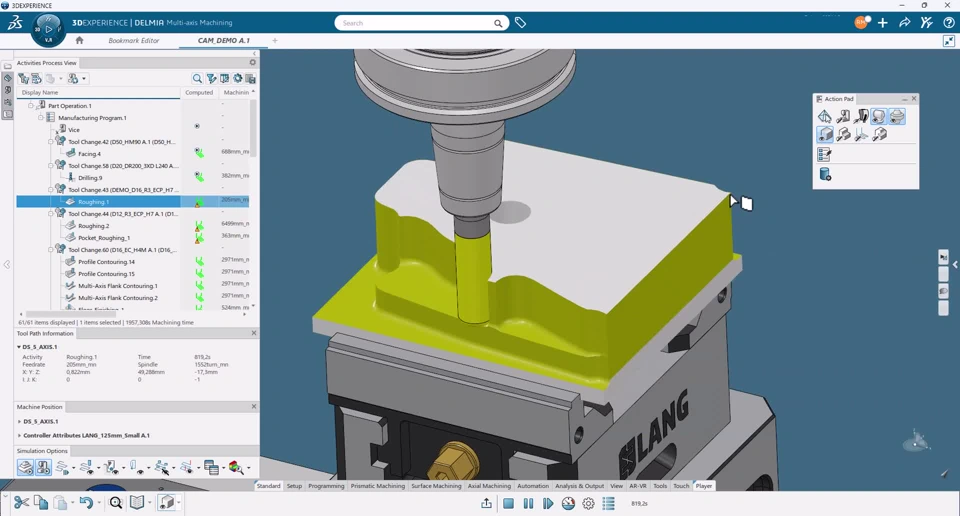This screenshot has width=960, height=516.
Task: Expand the DS_5_AXIS.1 machine position entry
Action: pyautogui.click(x=19, y=422)
